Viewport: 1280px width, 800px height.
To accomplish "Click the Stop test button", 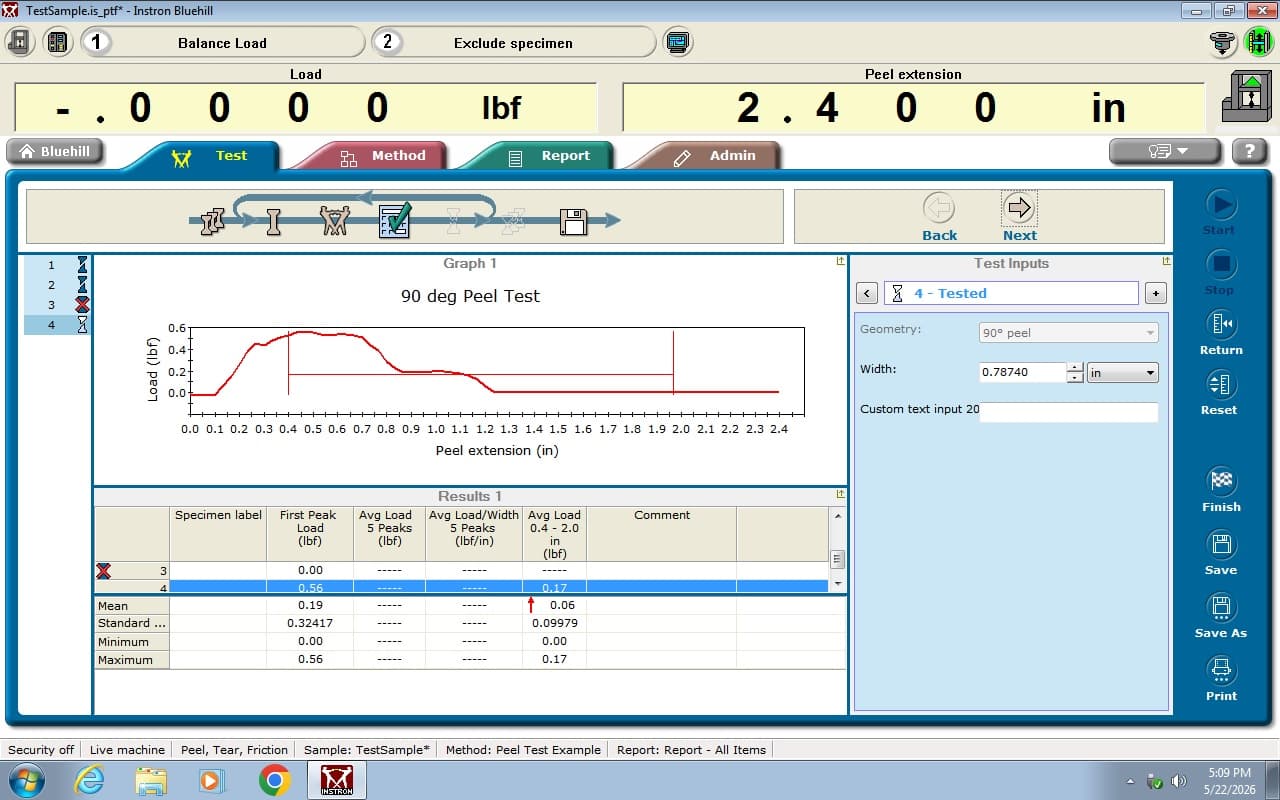I will tap(1220, 273).
